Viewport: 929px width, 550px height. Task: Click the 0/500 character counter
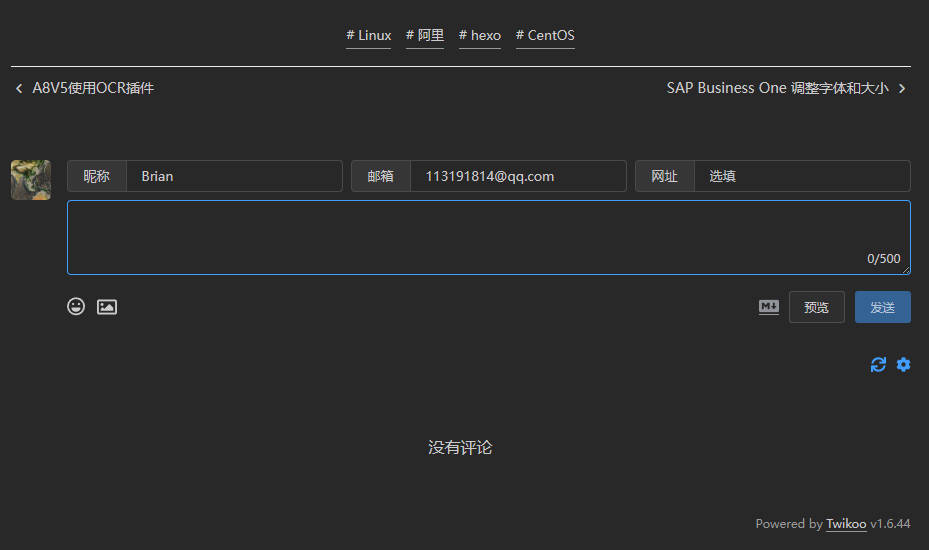pyautogui.click(x=883, y=258)
